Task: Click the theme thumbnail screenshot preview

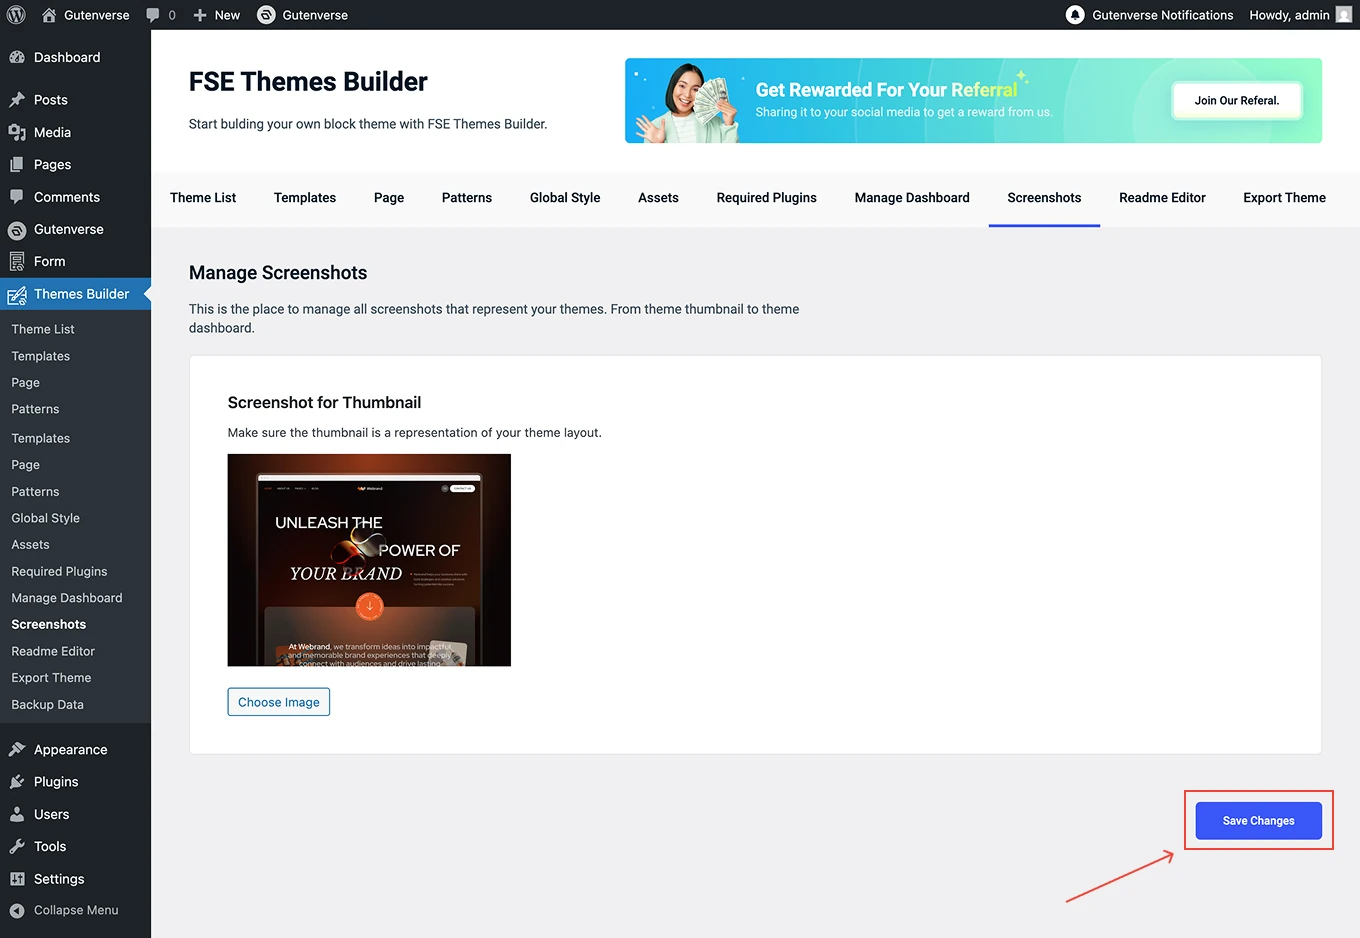Action: 369,560
